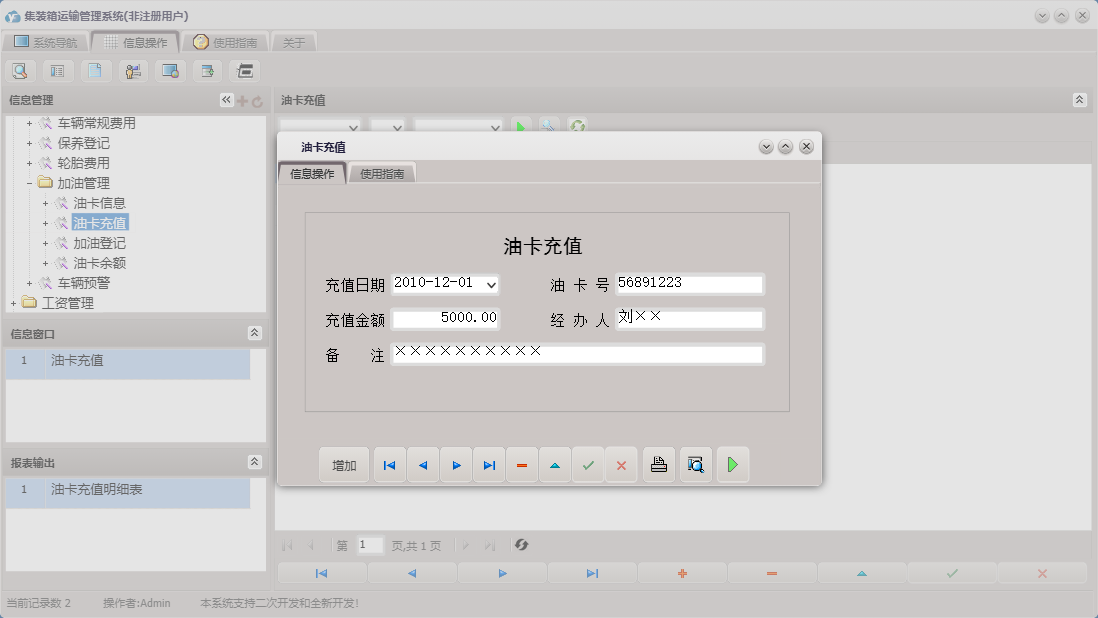1098x618 pixels.
Task: Open the report list tool from the toolbar
Action: point(55,71)
